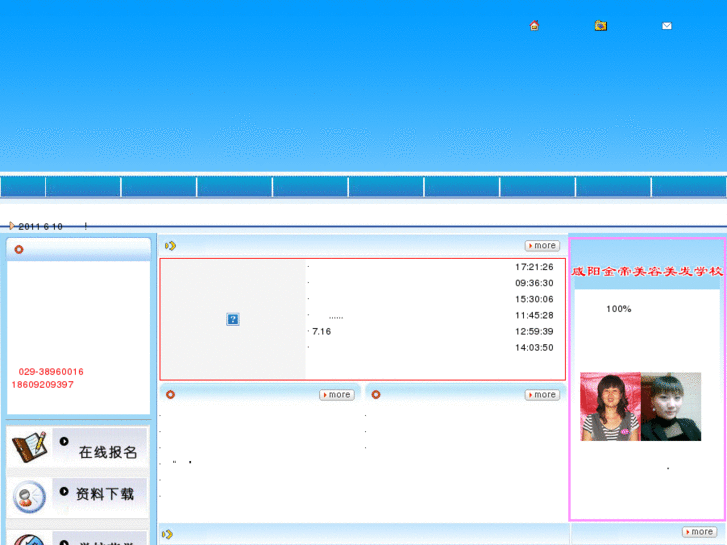Click the notebook and pencil icon

(29, 447)
